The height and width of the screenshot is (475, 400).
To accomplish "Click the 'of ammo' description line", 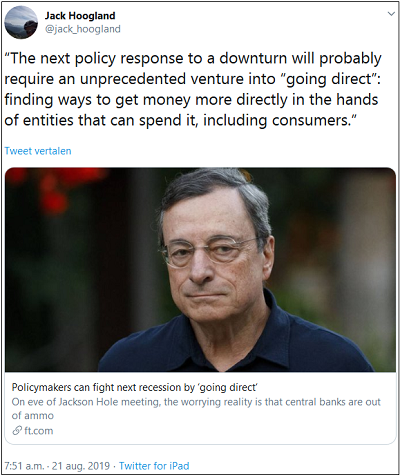I will click(x=33, y=416).
